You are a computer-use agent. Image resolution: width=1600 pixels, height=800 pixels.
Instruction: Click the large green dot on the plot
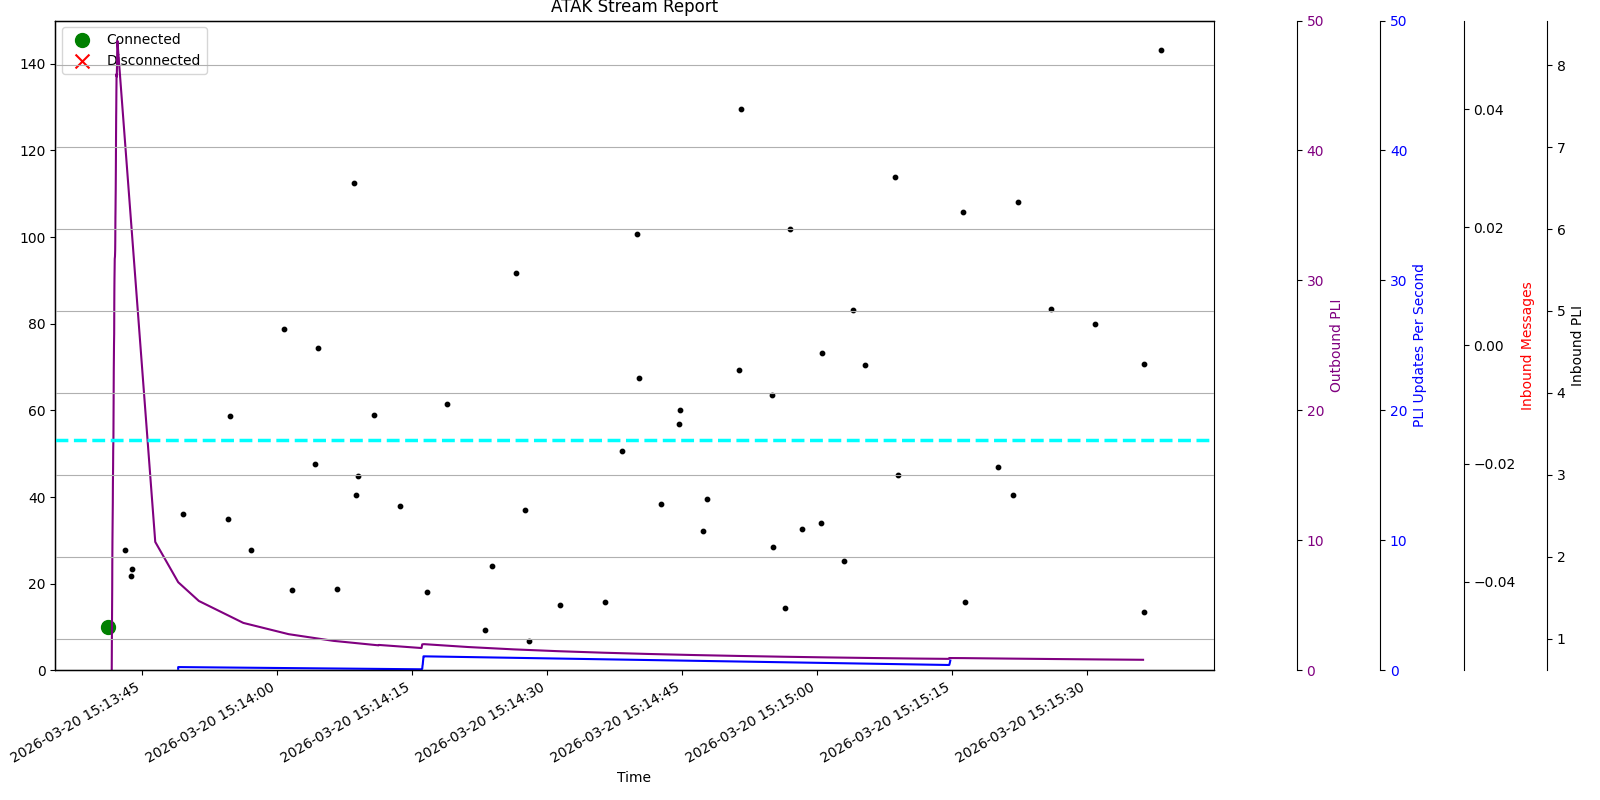(108, 627)
